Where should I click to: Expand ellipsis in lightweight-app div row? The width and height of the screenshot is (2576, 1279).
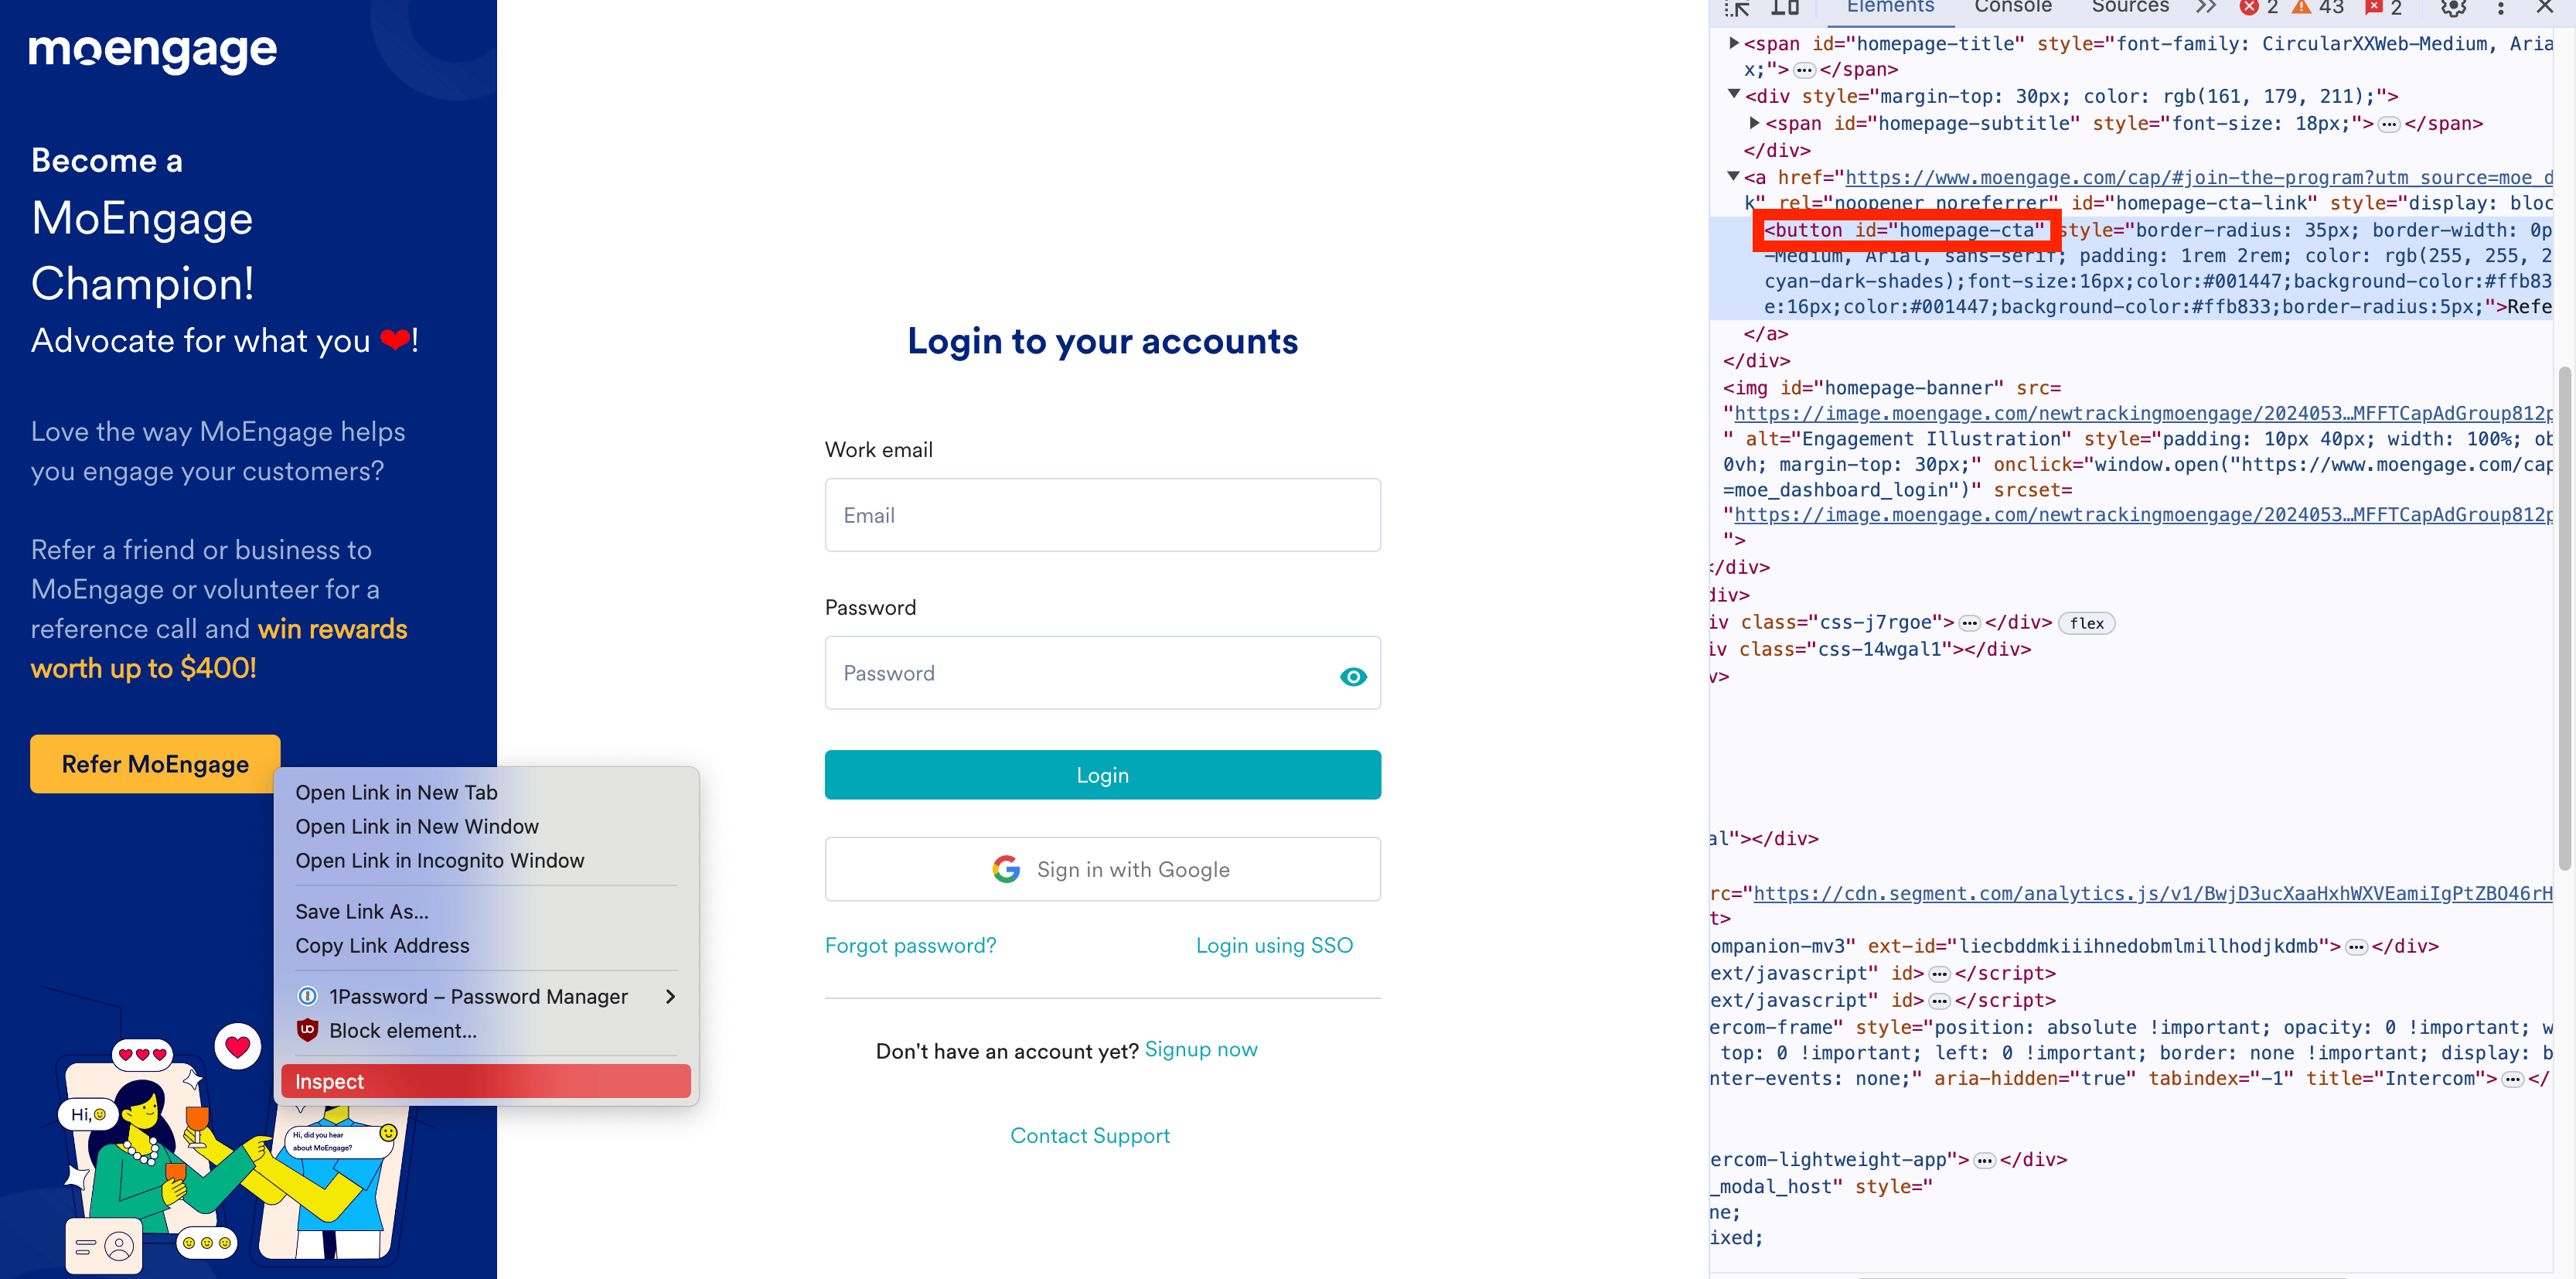(1985, 1160)
